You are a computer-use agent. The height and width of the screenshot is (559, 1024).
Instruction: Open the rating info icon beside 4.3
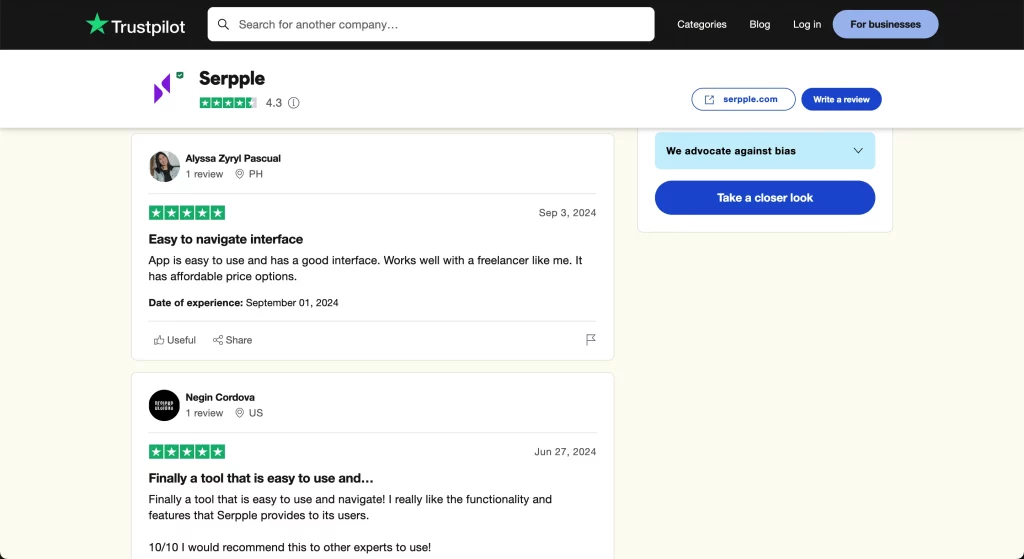pos(294,103)
